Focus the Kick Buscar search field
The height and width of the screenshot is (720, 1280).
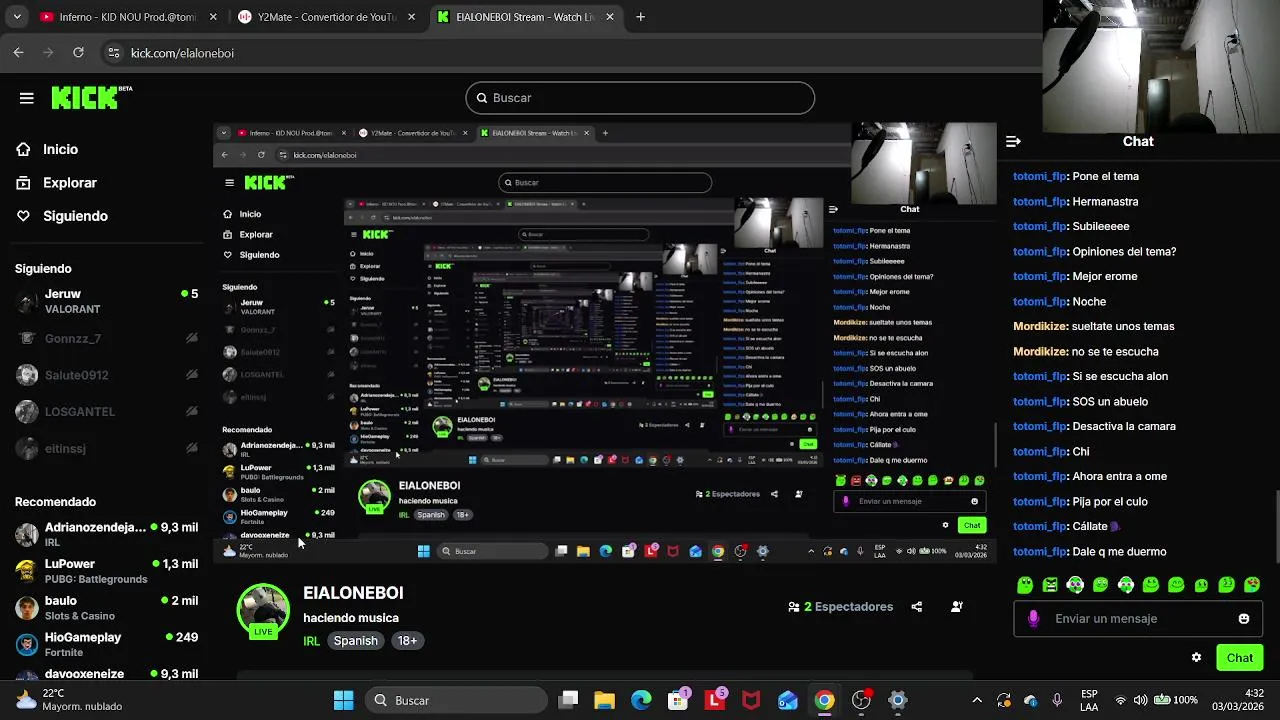coord(640,98)
